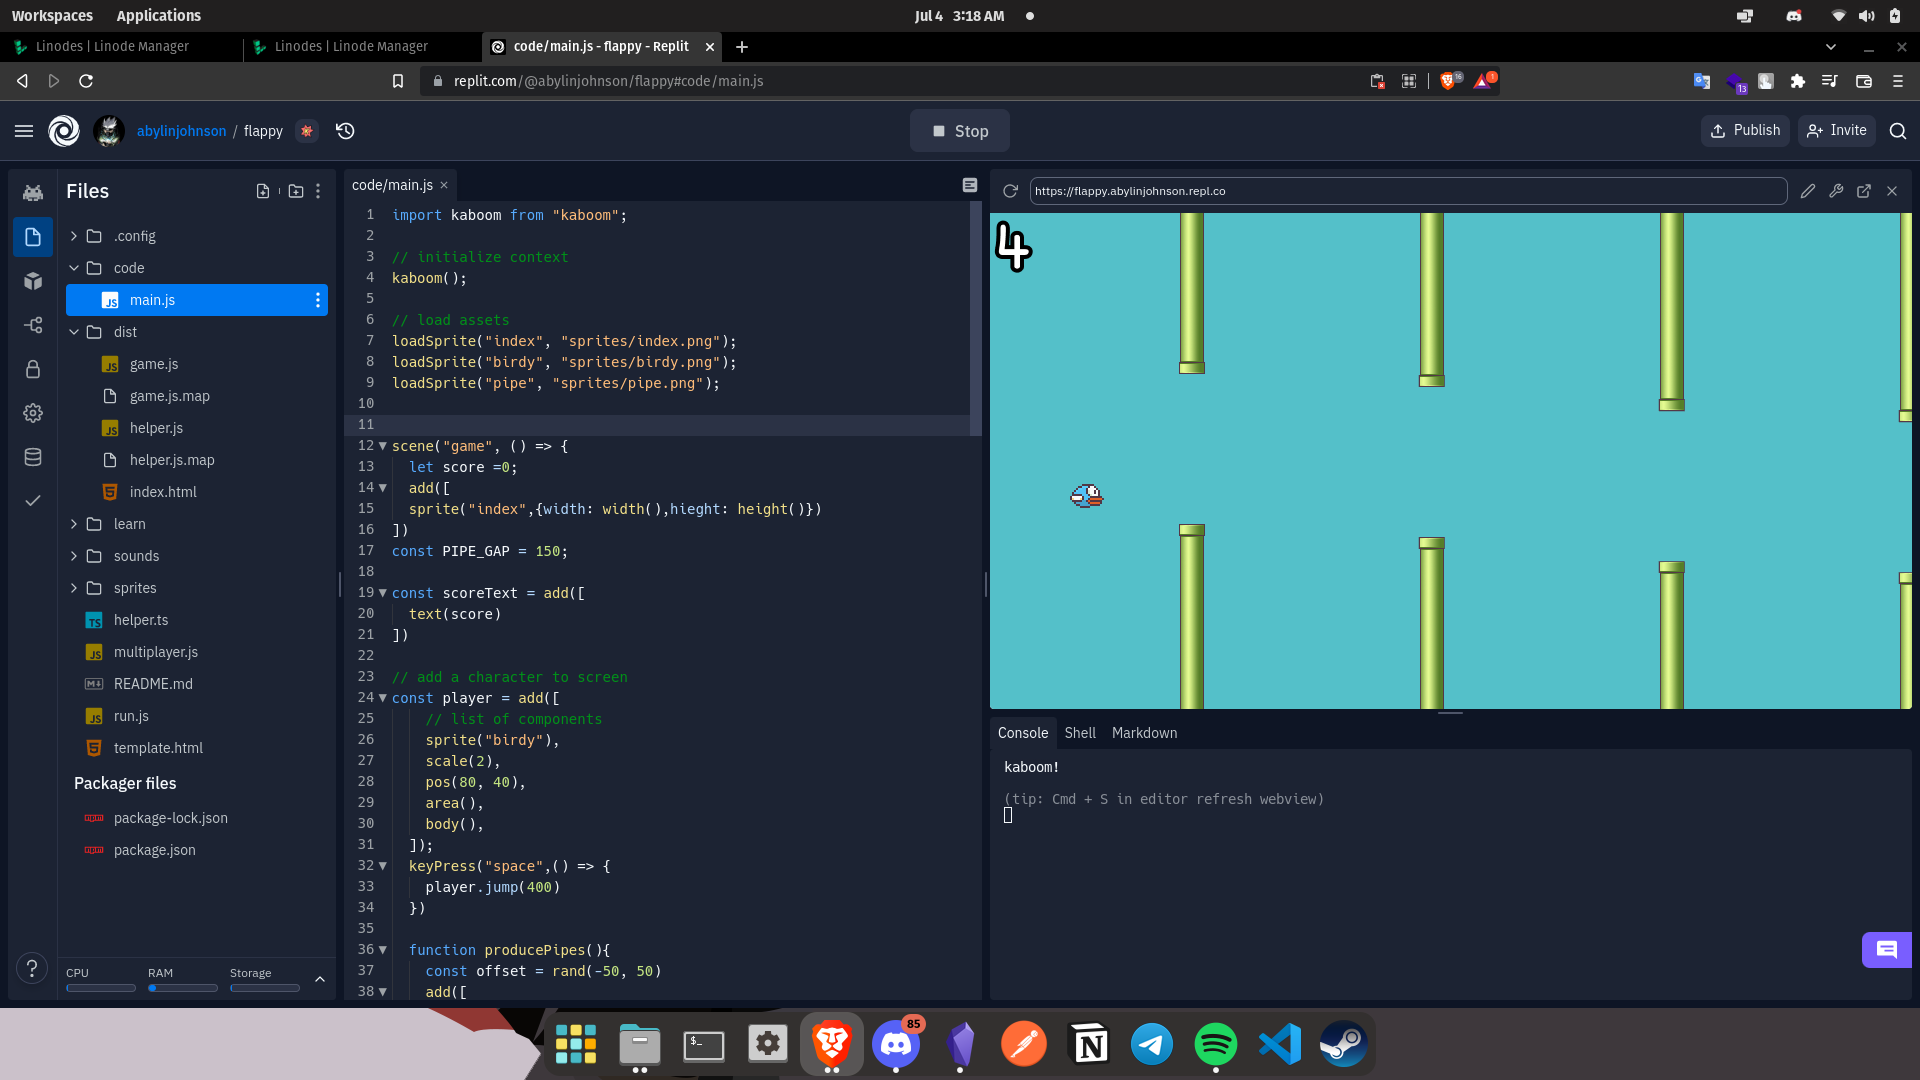Expand the .config folder
1920x1080 pixels.
pos(74,236)
